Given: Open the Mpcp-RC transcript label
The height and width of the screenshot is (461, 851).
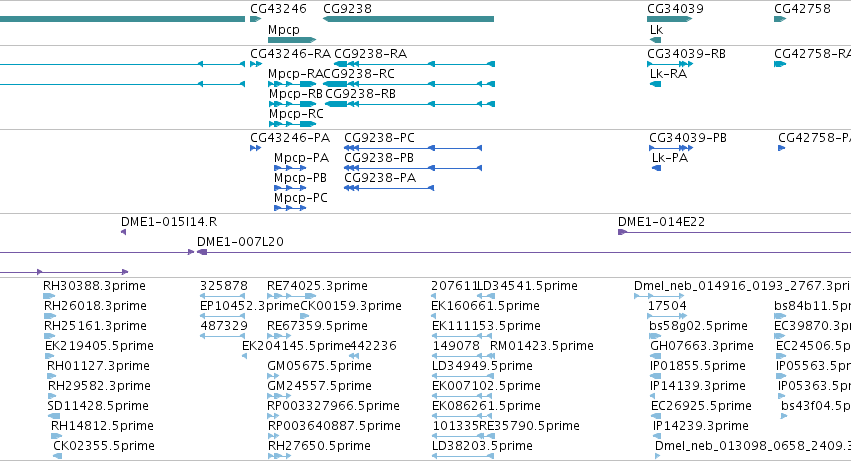Looking at the screenshot, I should point(296,114).
